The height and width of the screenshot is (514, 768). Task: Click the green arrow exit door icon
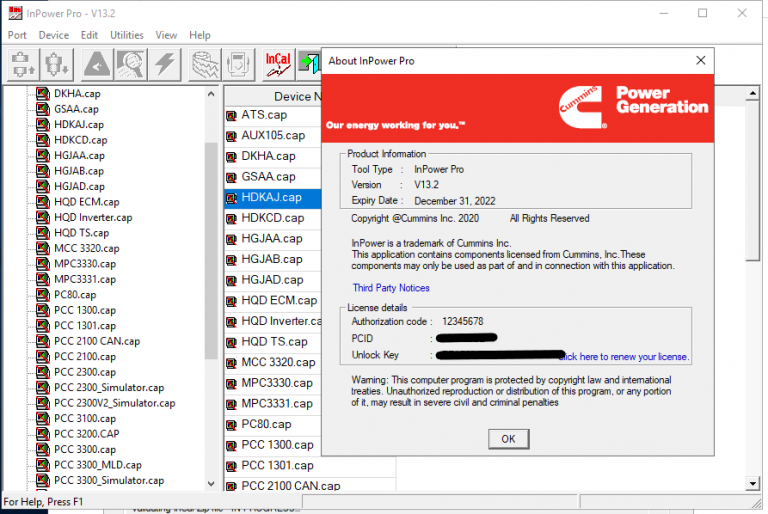tap(310, 64)
